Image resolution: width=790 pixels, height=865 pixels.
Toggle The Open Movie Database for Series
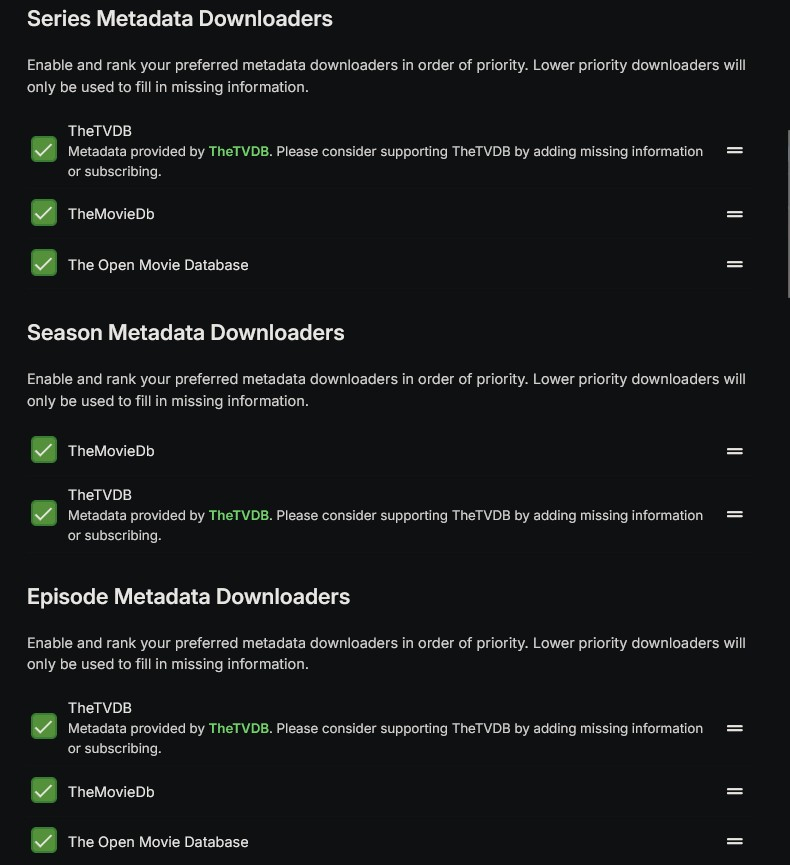pyautogui.click(x=44, y=263)
